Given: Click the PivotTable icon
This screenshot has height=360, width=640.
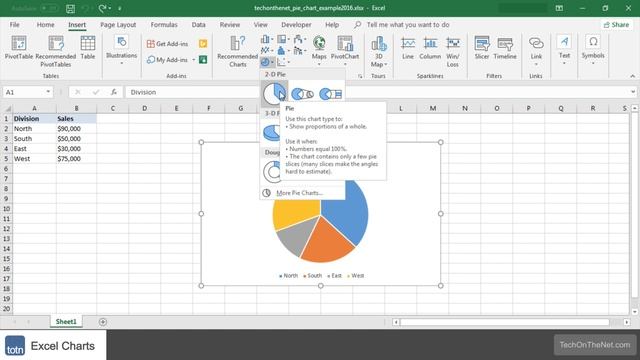Looking at the screenshot, I should click(19, 48).
